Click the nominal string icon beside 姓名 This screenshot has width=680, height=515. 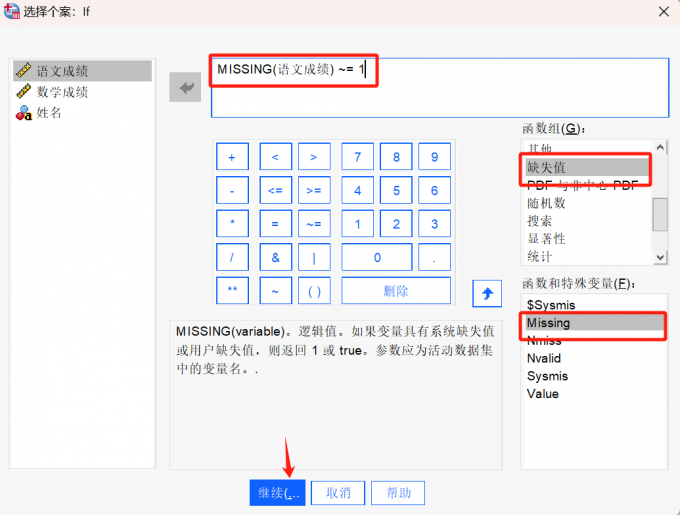click(24, 113)
